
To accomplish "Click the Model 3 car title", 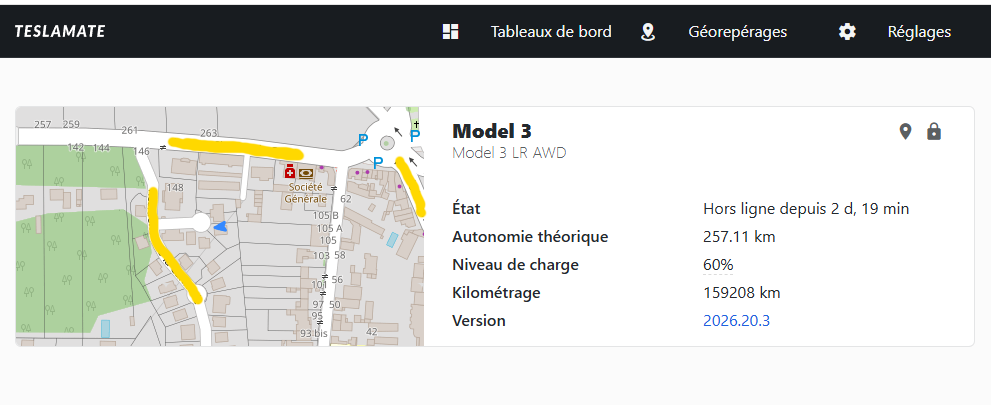I will pyautogui.click(x=492, y=131).
